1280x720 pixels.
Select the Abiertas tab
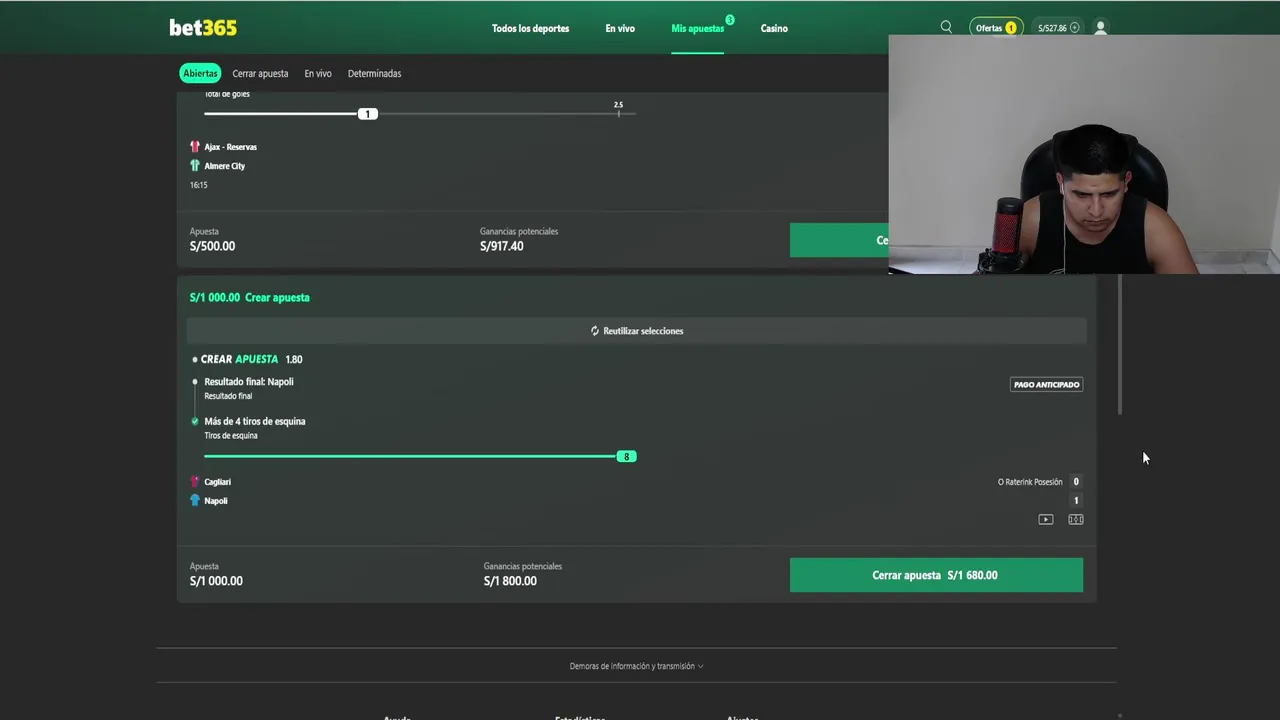click(x=200, y=73)
